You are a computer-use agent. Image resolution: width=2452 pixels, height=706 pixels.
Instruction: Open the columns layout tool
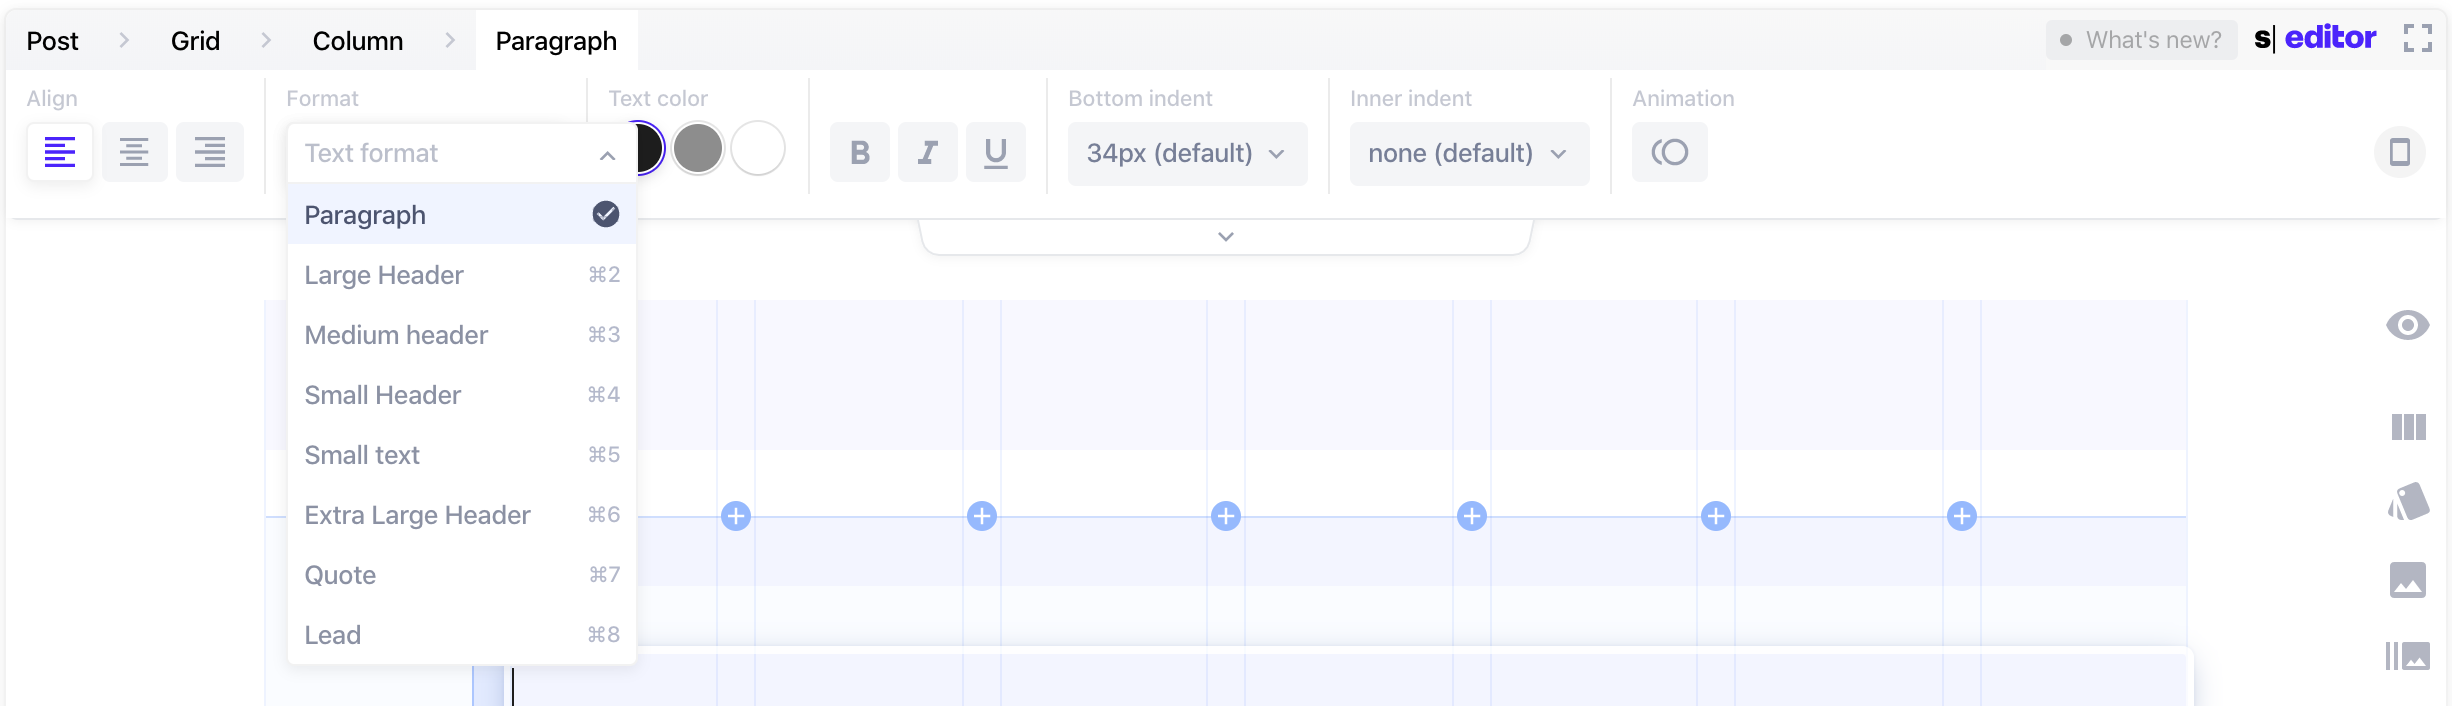2408,428
